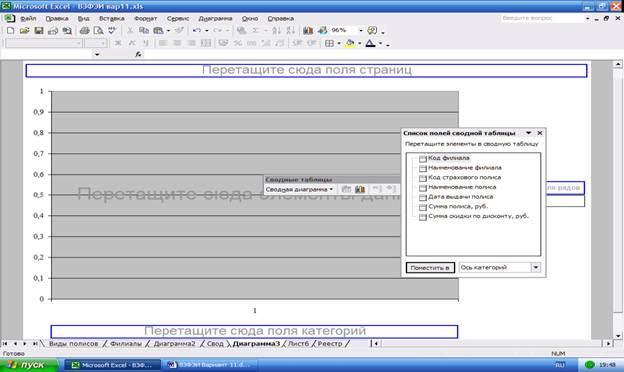Switch to the Диаграмма2 sheet tab
Screen dimensions: 624x372
point(175,343)
